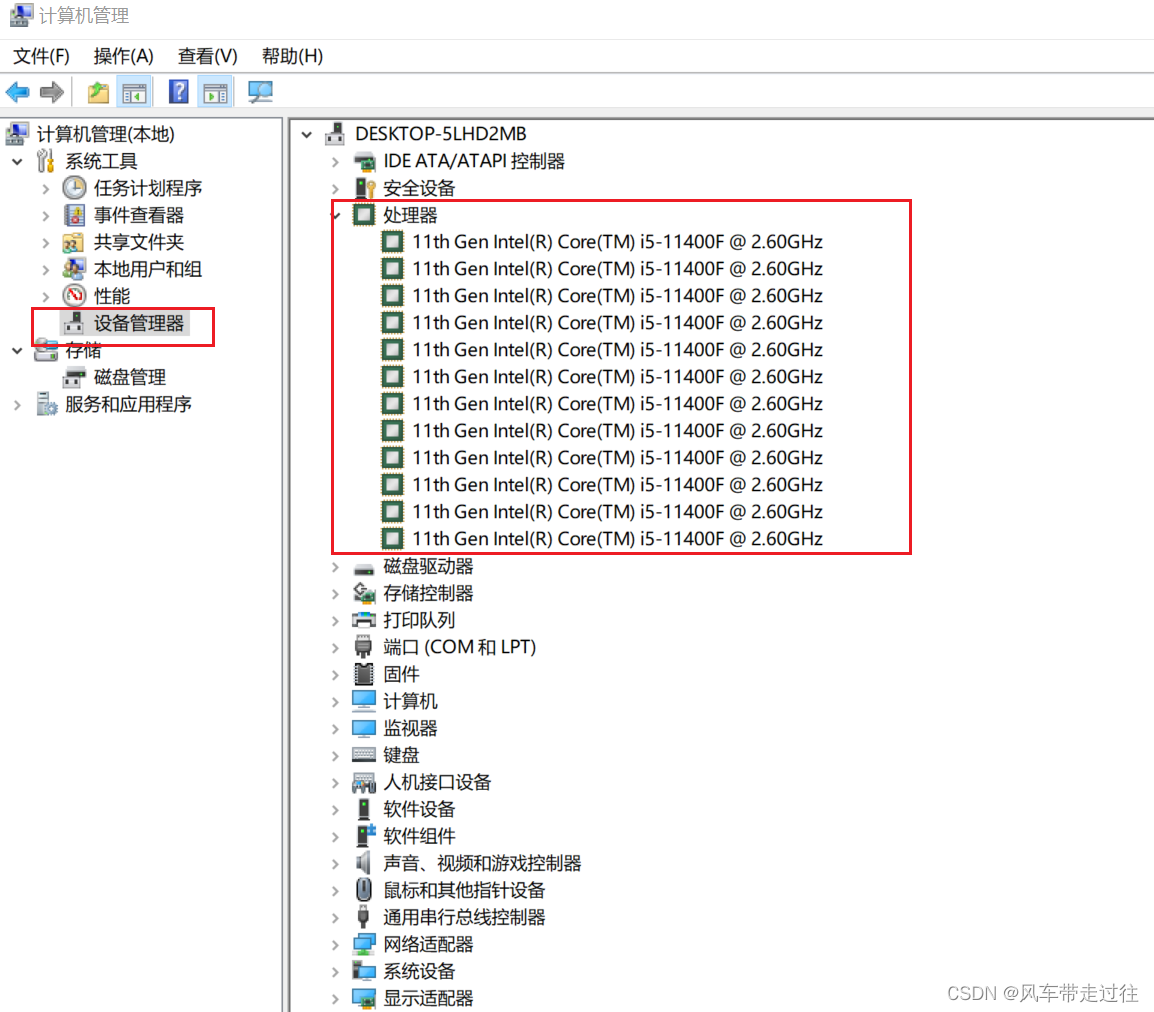Expand the 服务和应用程序 node
1154x1012 pixels.
pyautogui.click(x=18, y=405)
